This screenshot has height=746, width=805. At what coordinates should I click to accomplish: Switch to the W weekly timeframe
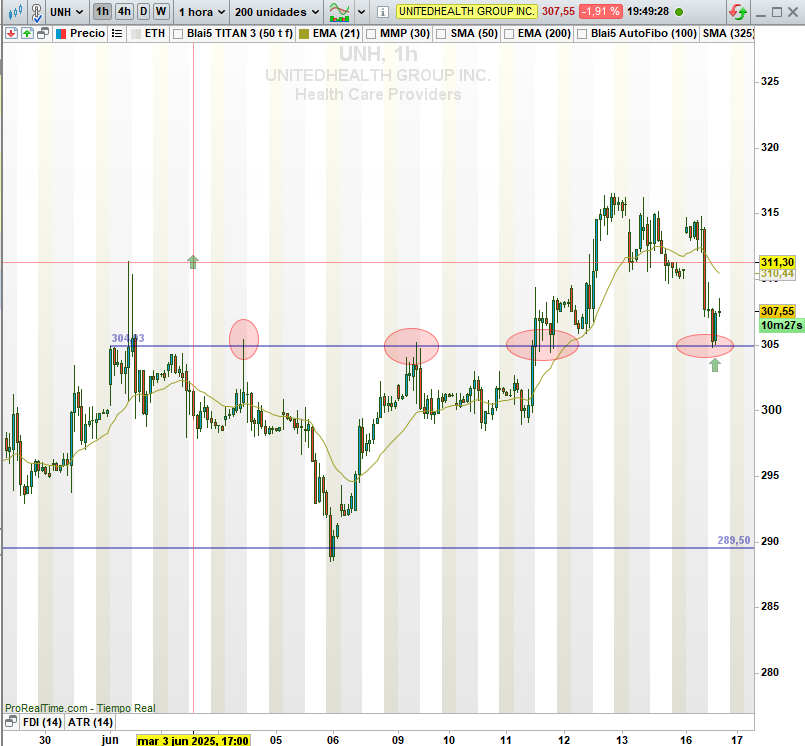pos(161,11)
